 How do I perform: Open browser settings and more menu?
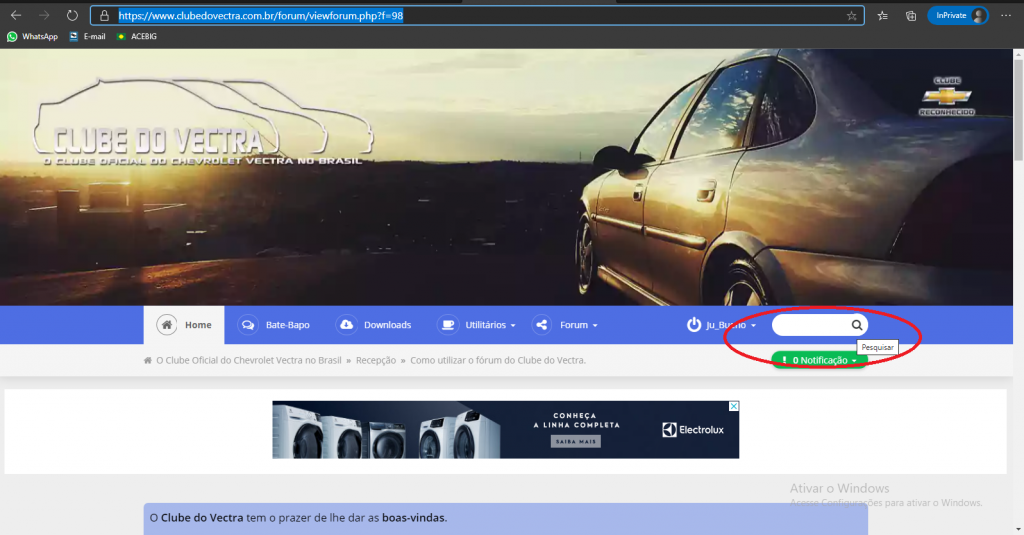[x=1006, y=16]
